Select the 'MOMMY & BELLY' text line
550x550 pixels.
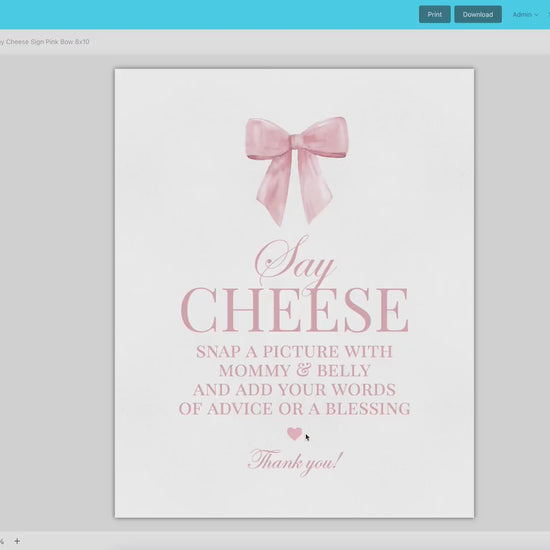pos(295,371)
